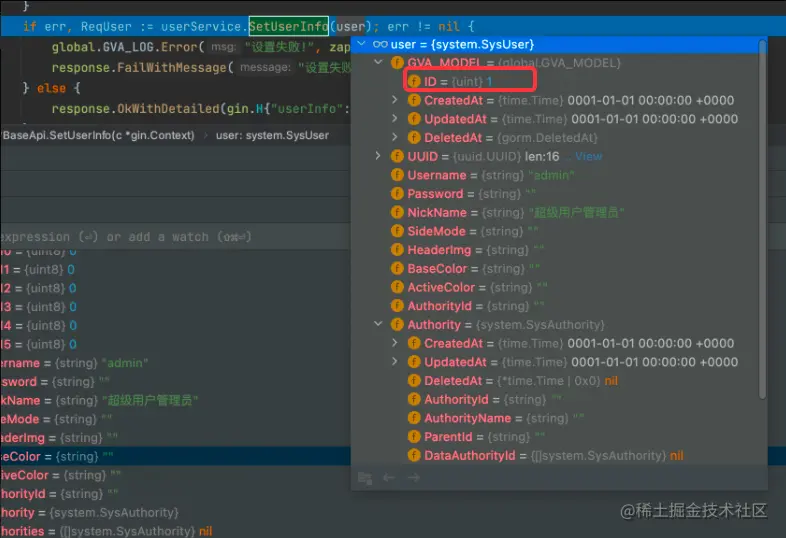Click the field icon beside AuthorityName
The width and height of the screenshot is (786, 538).
414,418
